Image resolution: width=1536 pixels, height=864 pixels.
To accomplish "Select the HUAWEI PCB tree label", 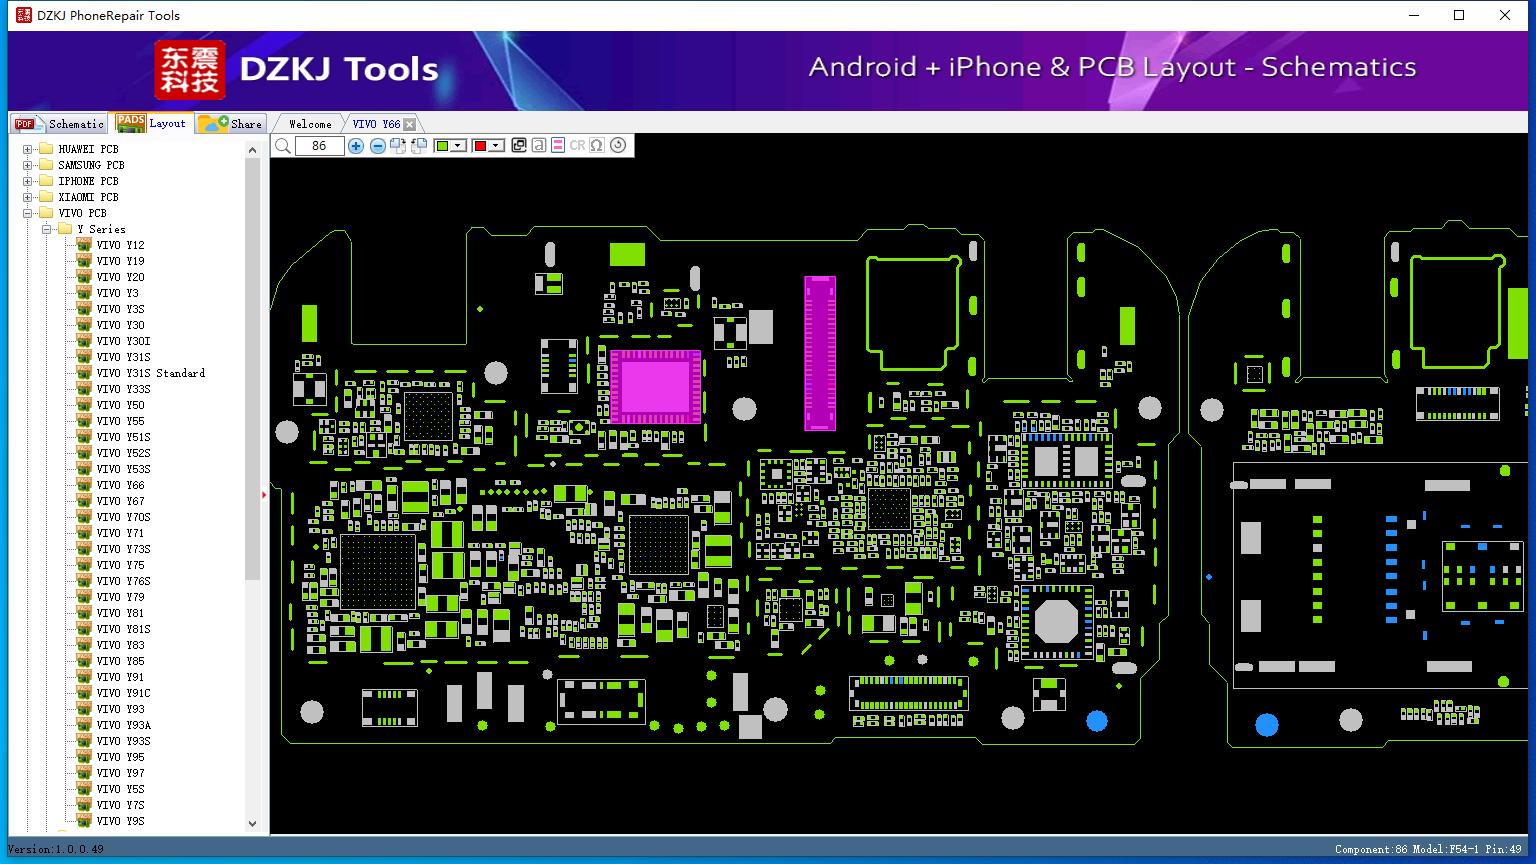I will click(88, 149).
